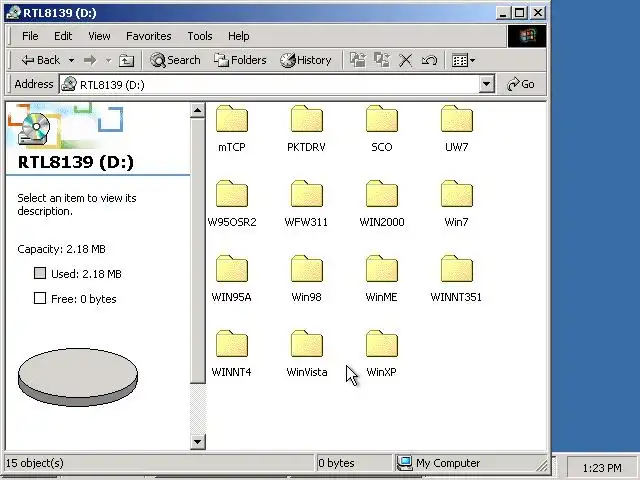Select the WinVista folder icon

pyautogui.click(x=307, y=344)
